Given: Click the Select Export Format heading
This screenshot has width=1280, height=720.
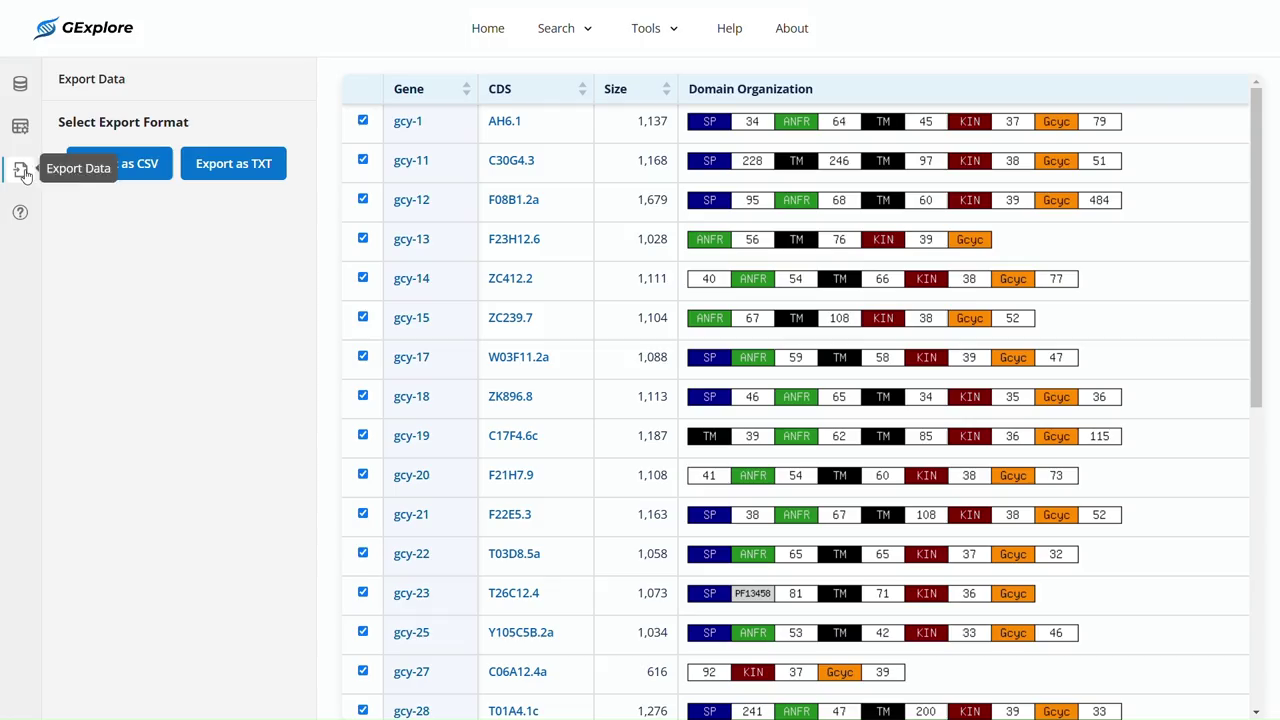Looking at the screenshot, I should [x=123, y=122].
